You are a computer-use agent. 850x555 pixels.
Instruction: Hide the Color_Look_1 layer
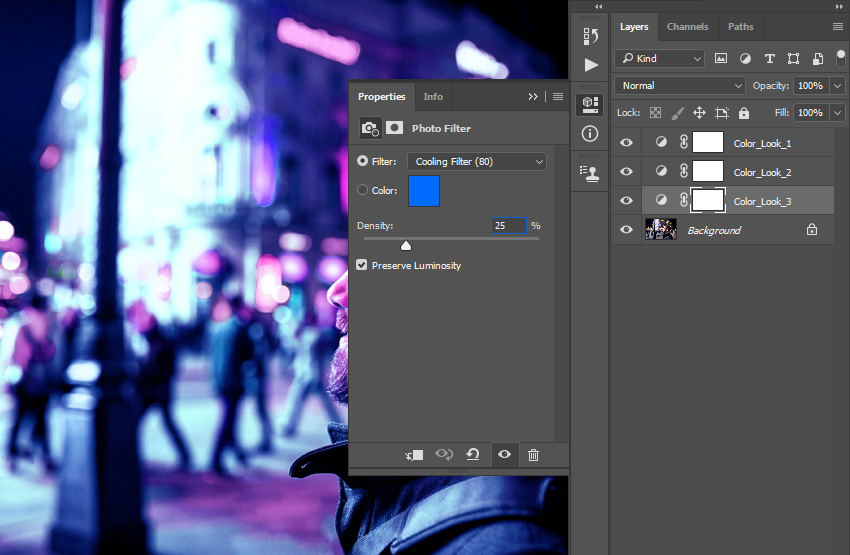[x=627, y=143]
